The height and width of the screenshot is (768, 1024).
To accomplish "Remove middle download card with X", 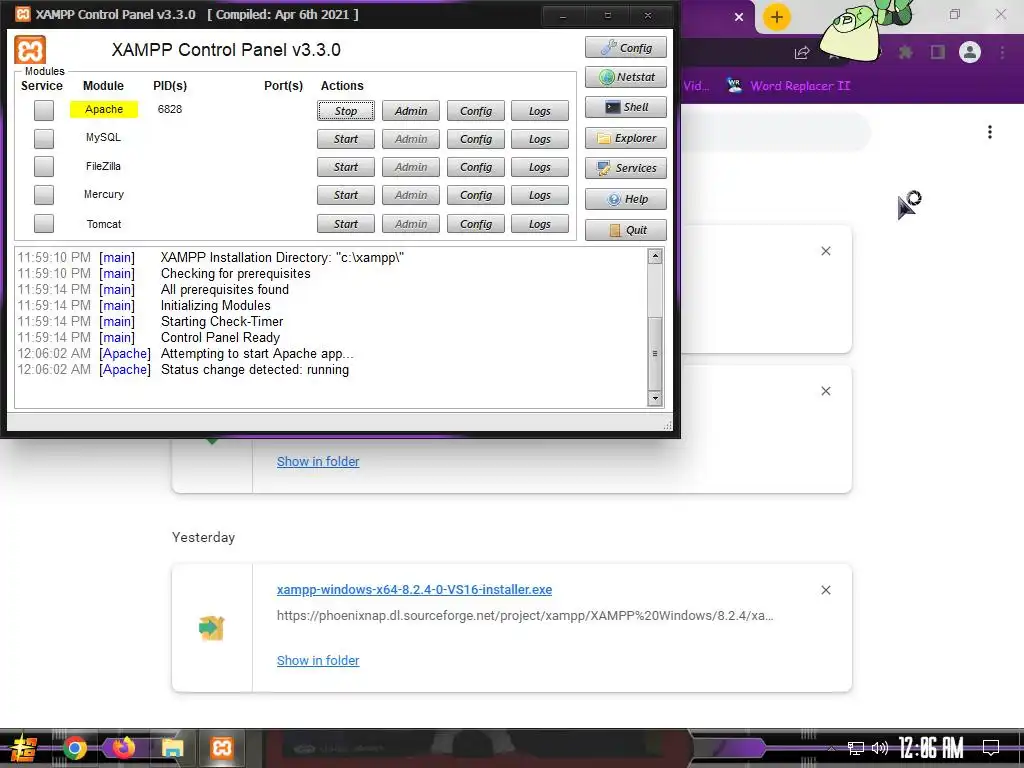I will coord(825,391).
